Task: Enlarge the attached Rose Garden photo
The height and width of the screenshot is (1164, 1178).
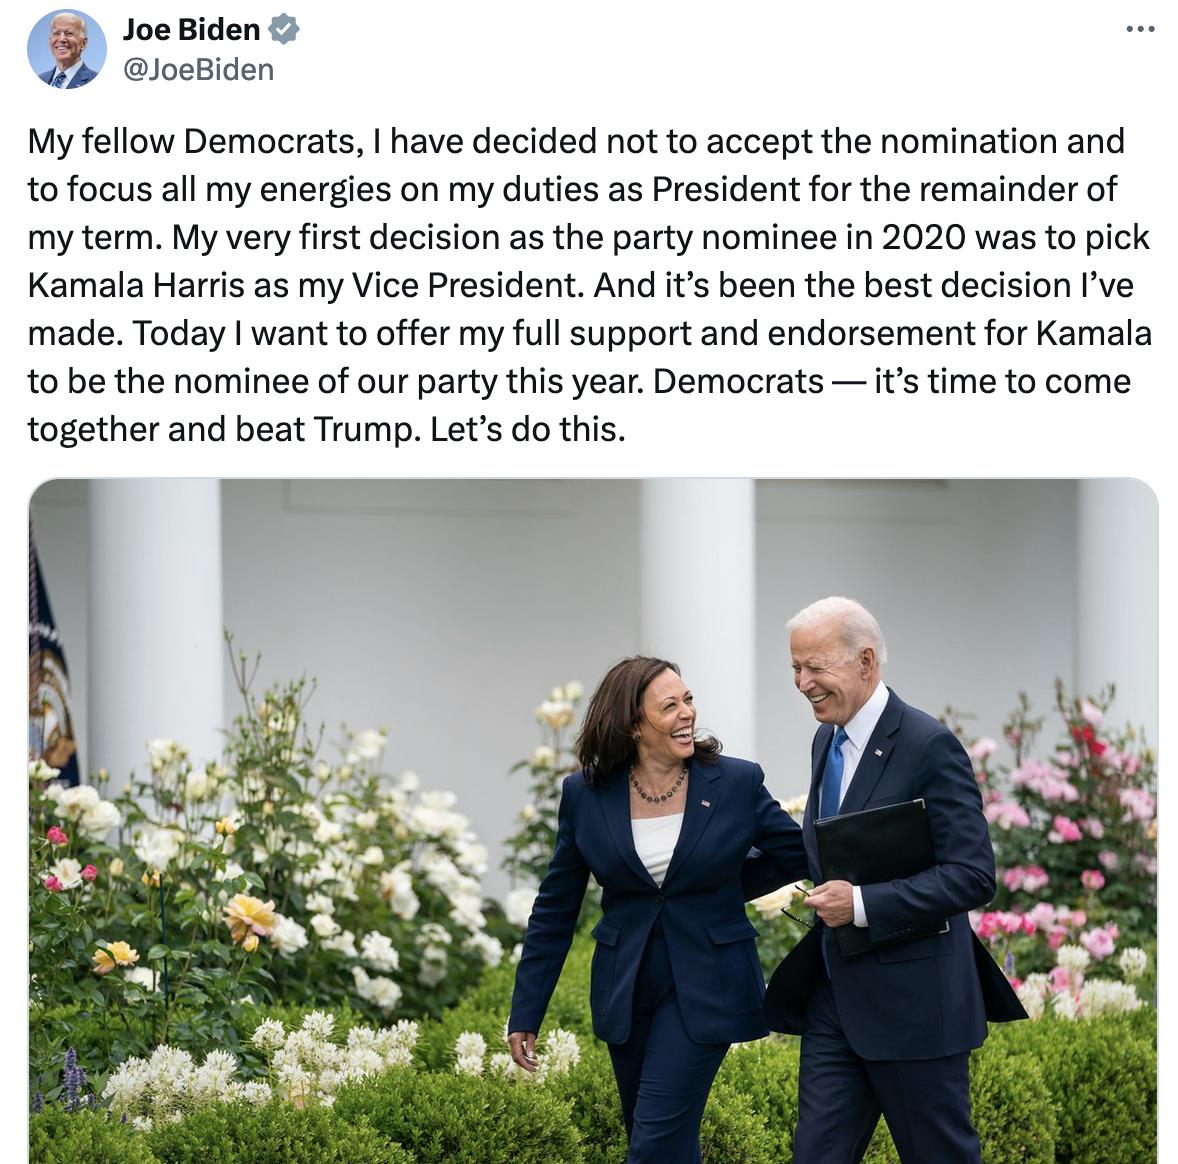Action: (589, 820)
